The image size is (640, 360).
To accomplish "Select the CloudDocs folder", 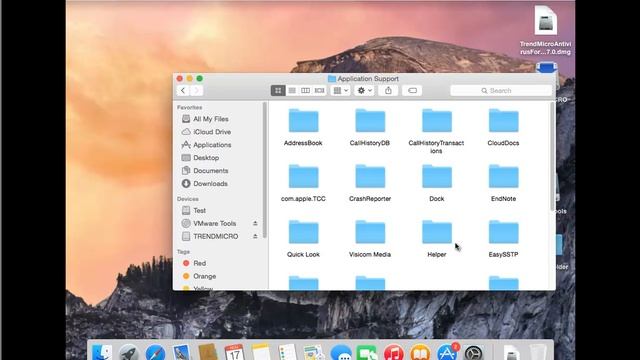I will click(x=503, y=127).
